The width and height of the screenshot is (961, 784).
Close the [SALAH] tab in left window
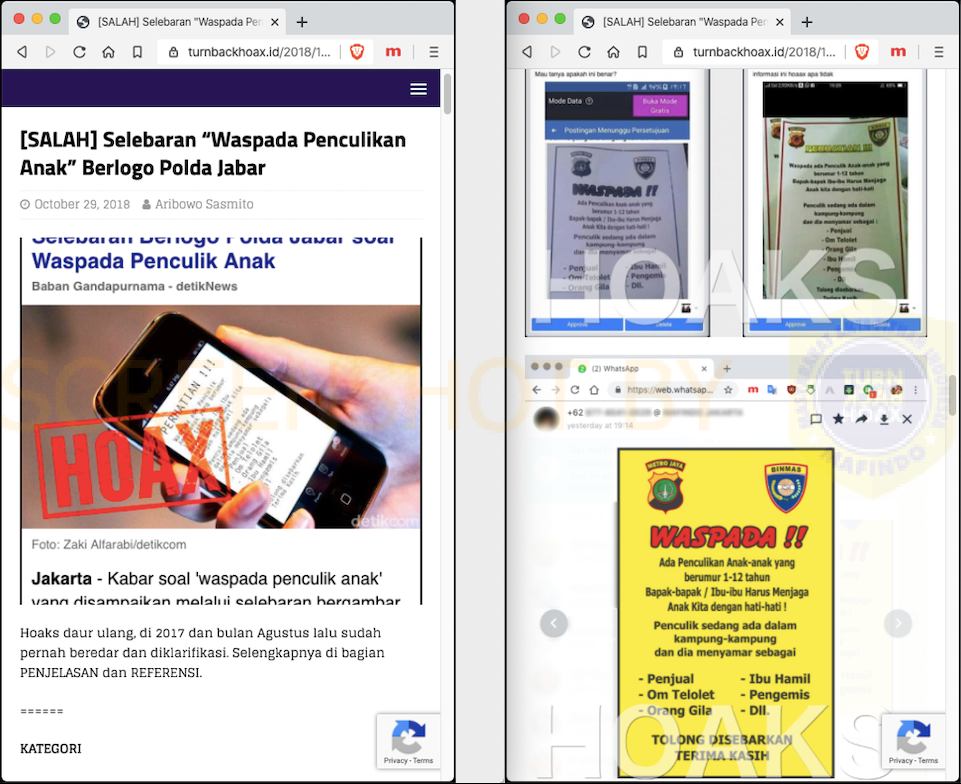[x=275, y=22]
